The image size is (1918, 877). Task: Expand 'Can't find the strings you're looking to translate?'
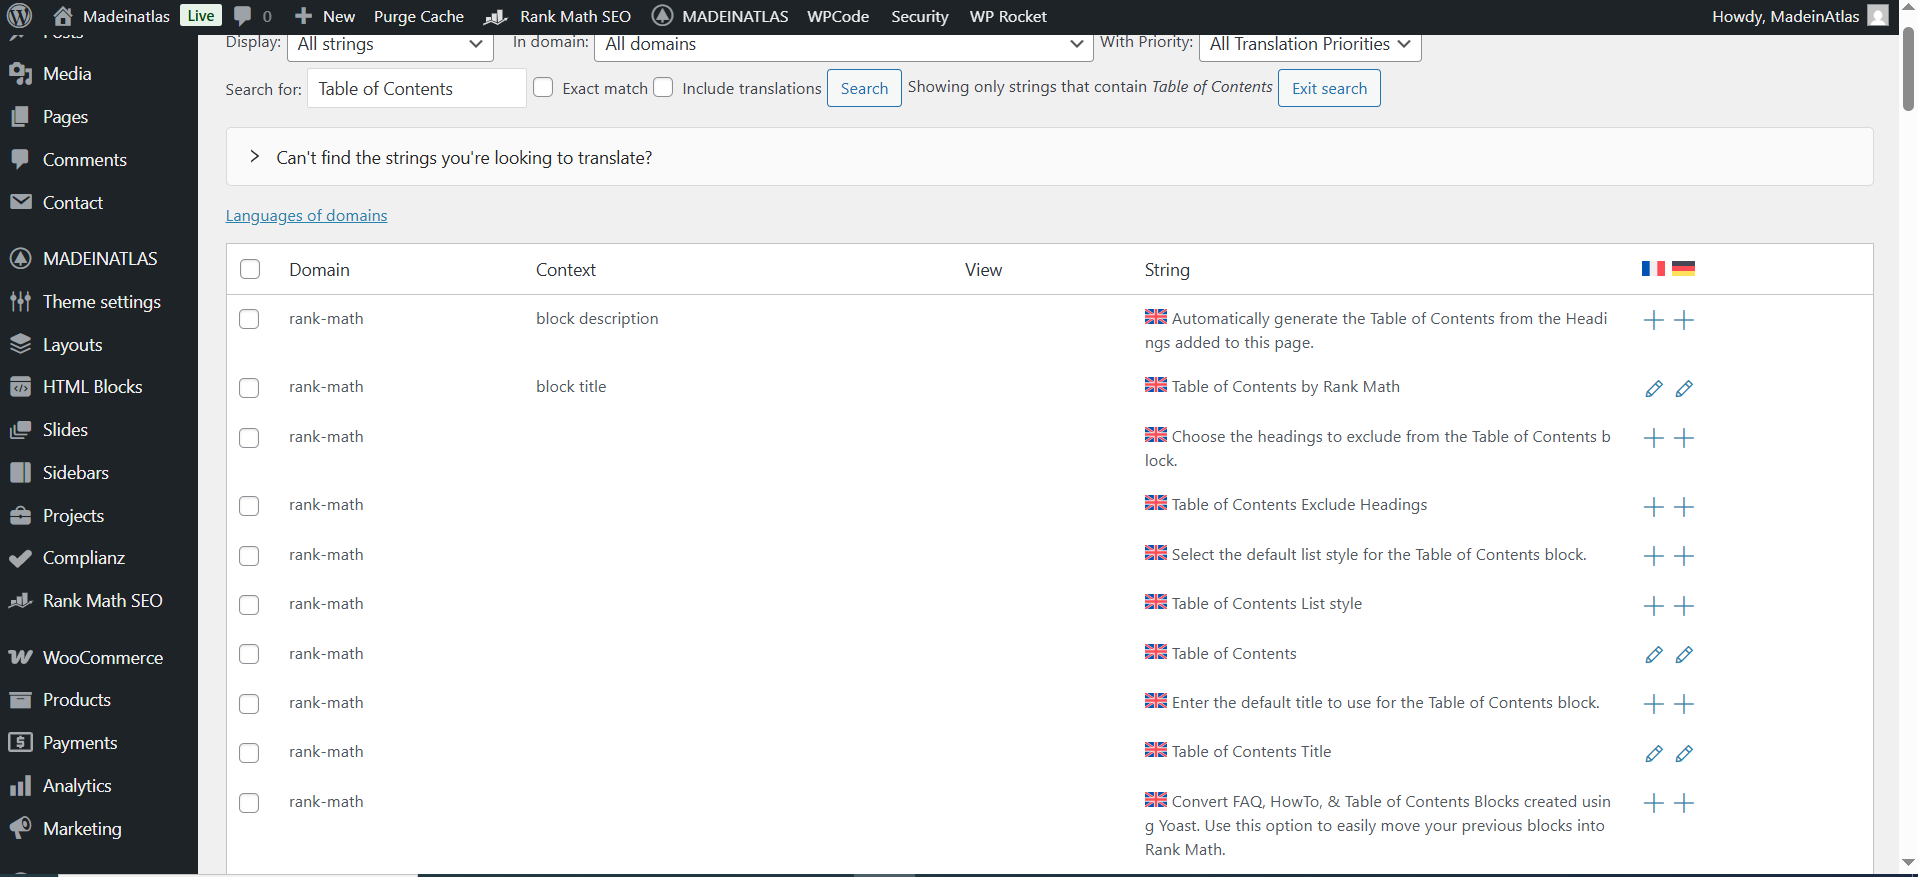point(1049,157)
